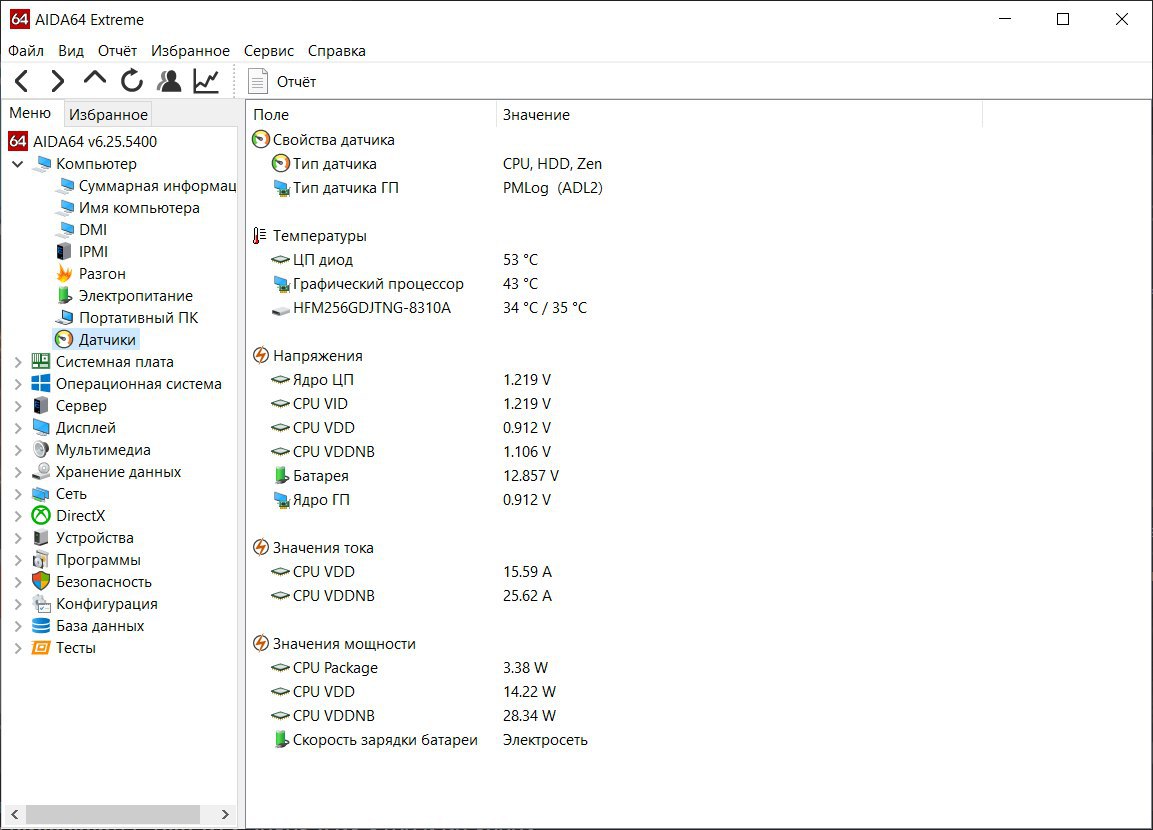Screen dimensions: 1153x830
Task: Open the graph chart toolbar icon
Action: 206,81
